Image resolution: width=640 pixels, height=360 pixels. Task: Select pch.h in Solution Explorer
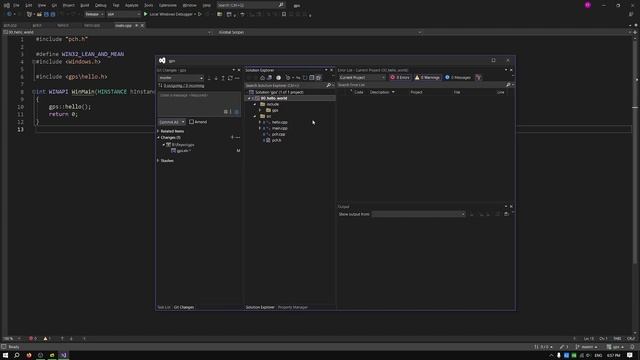tap(276, 140)
